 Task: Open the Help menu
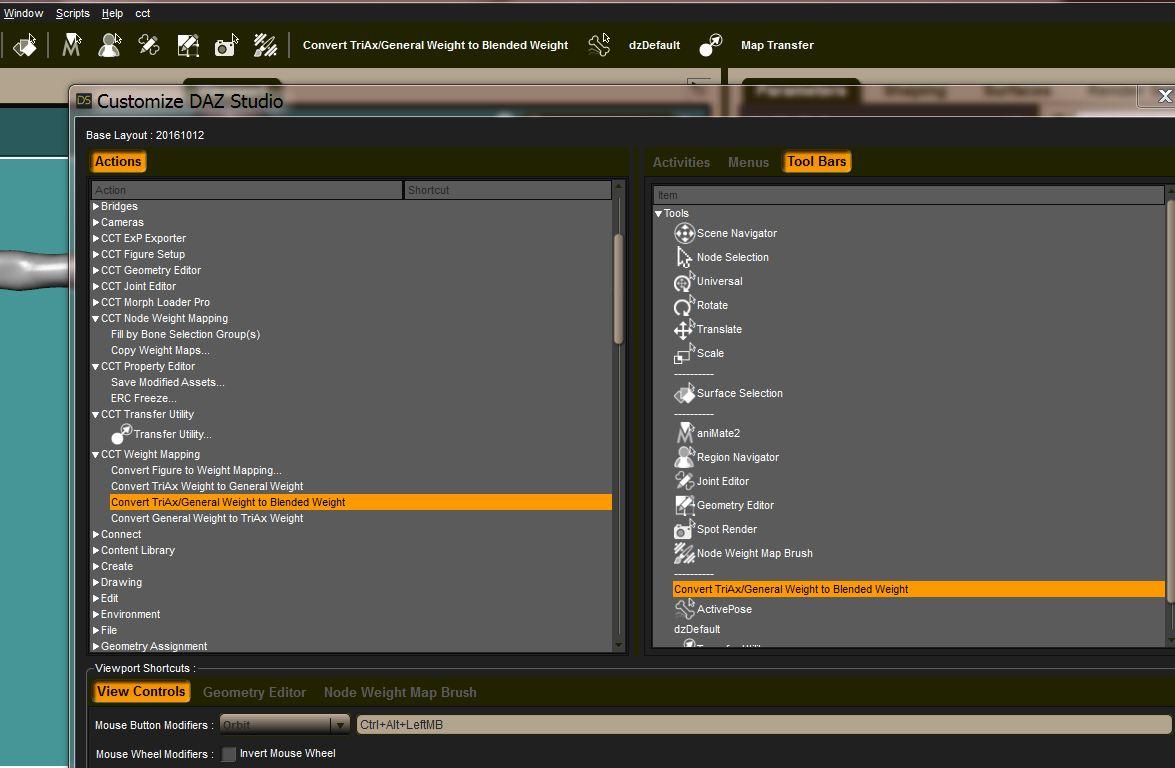click(112, 13)
